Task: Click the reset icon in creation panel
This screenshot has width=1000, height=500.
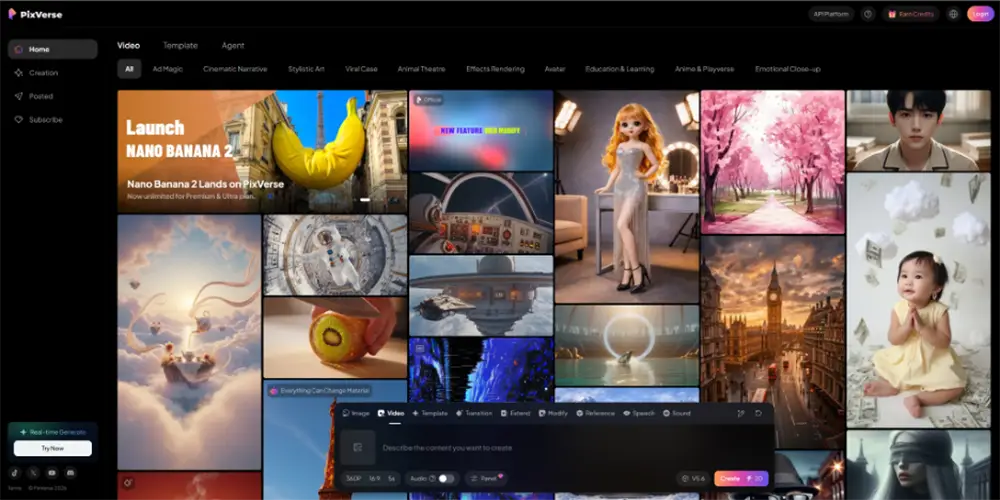Action: point(759,413)
